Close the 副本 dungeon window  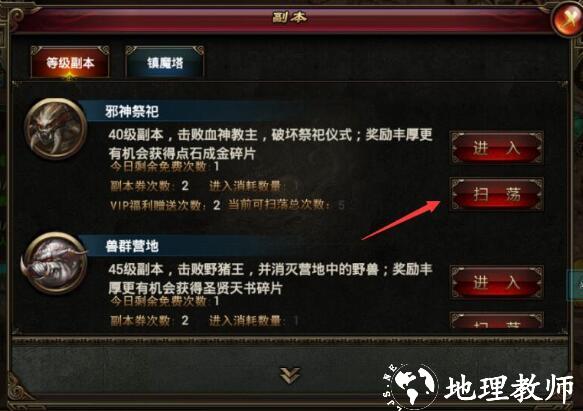coord(568,19)
